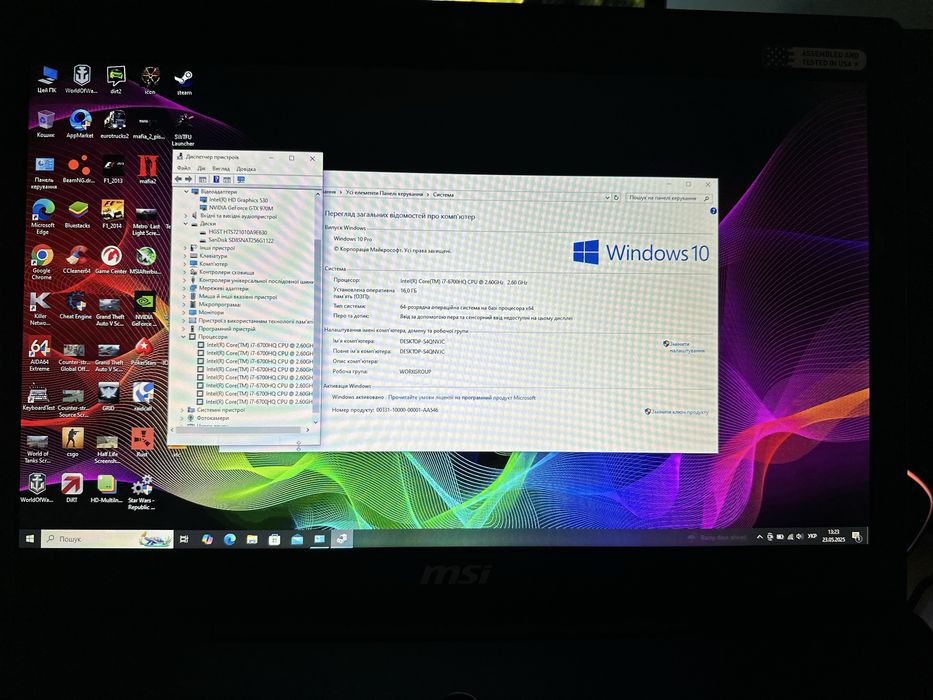
Task: Open the KeyboardTest desktop shortcut
Action: 38,397
